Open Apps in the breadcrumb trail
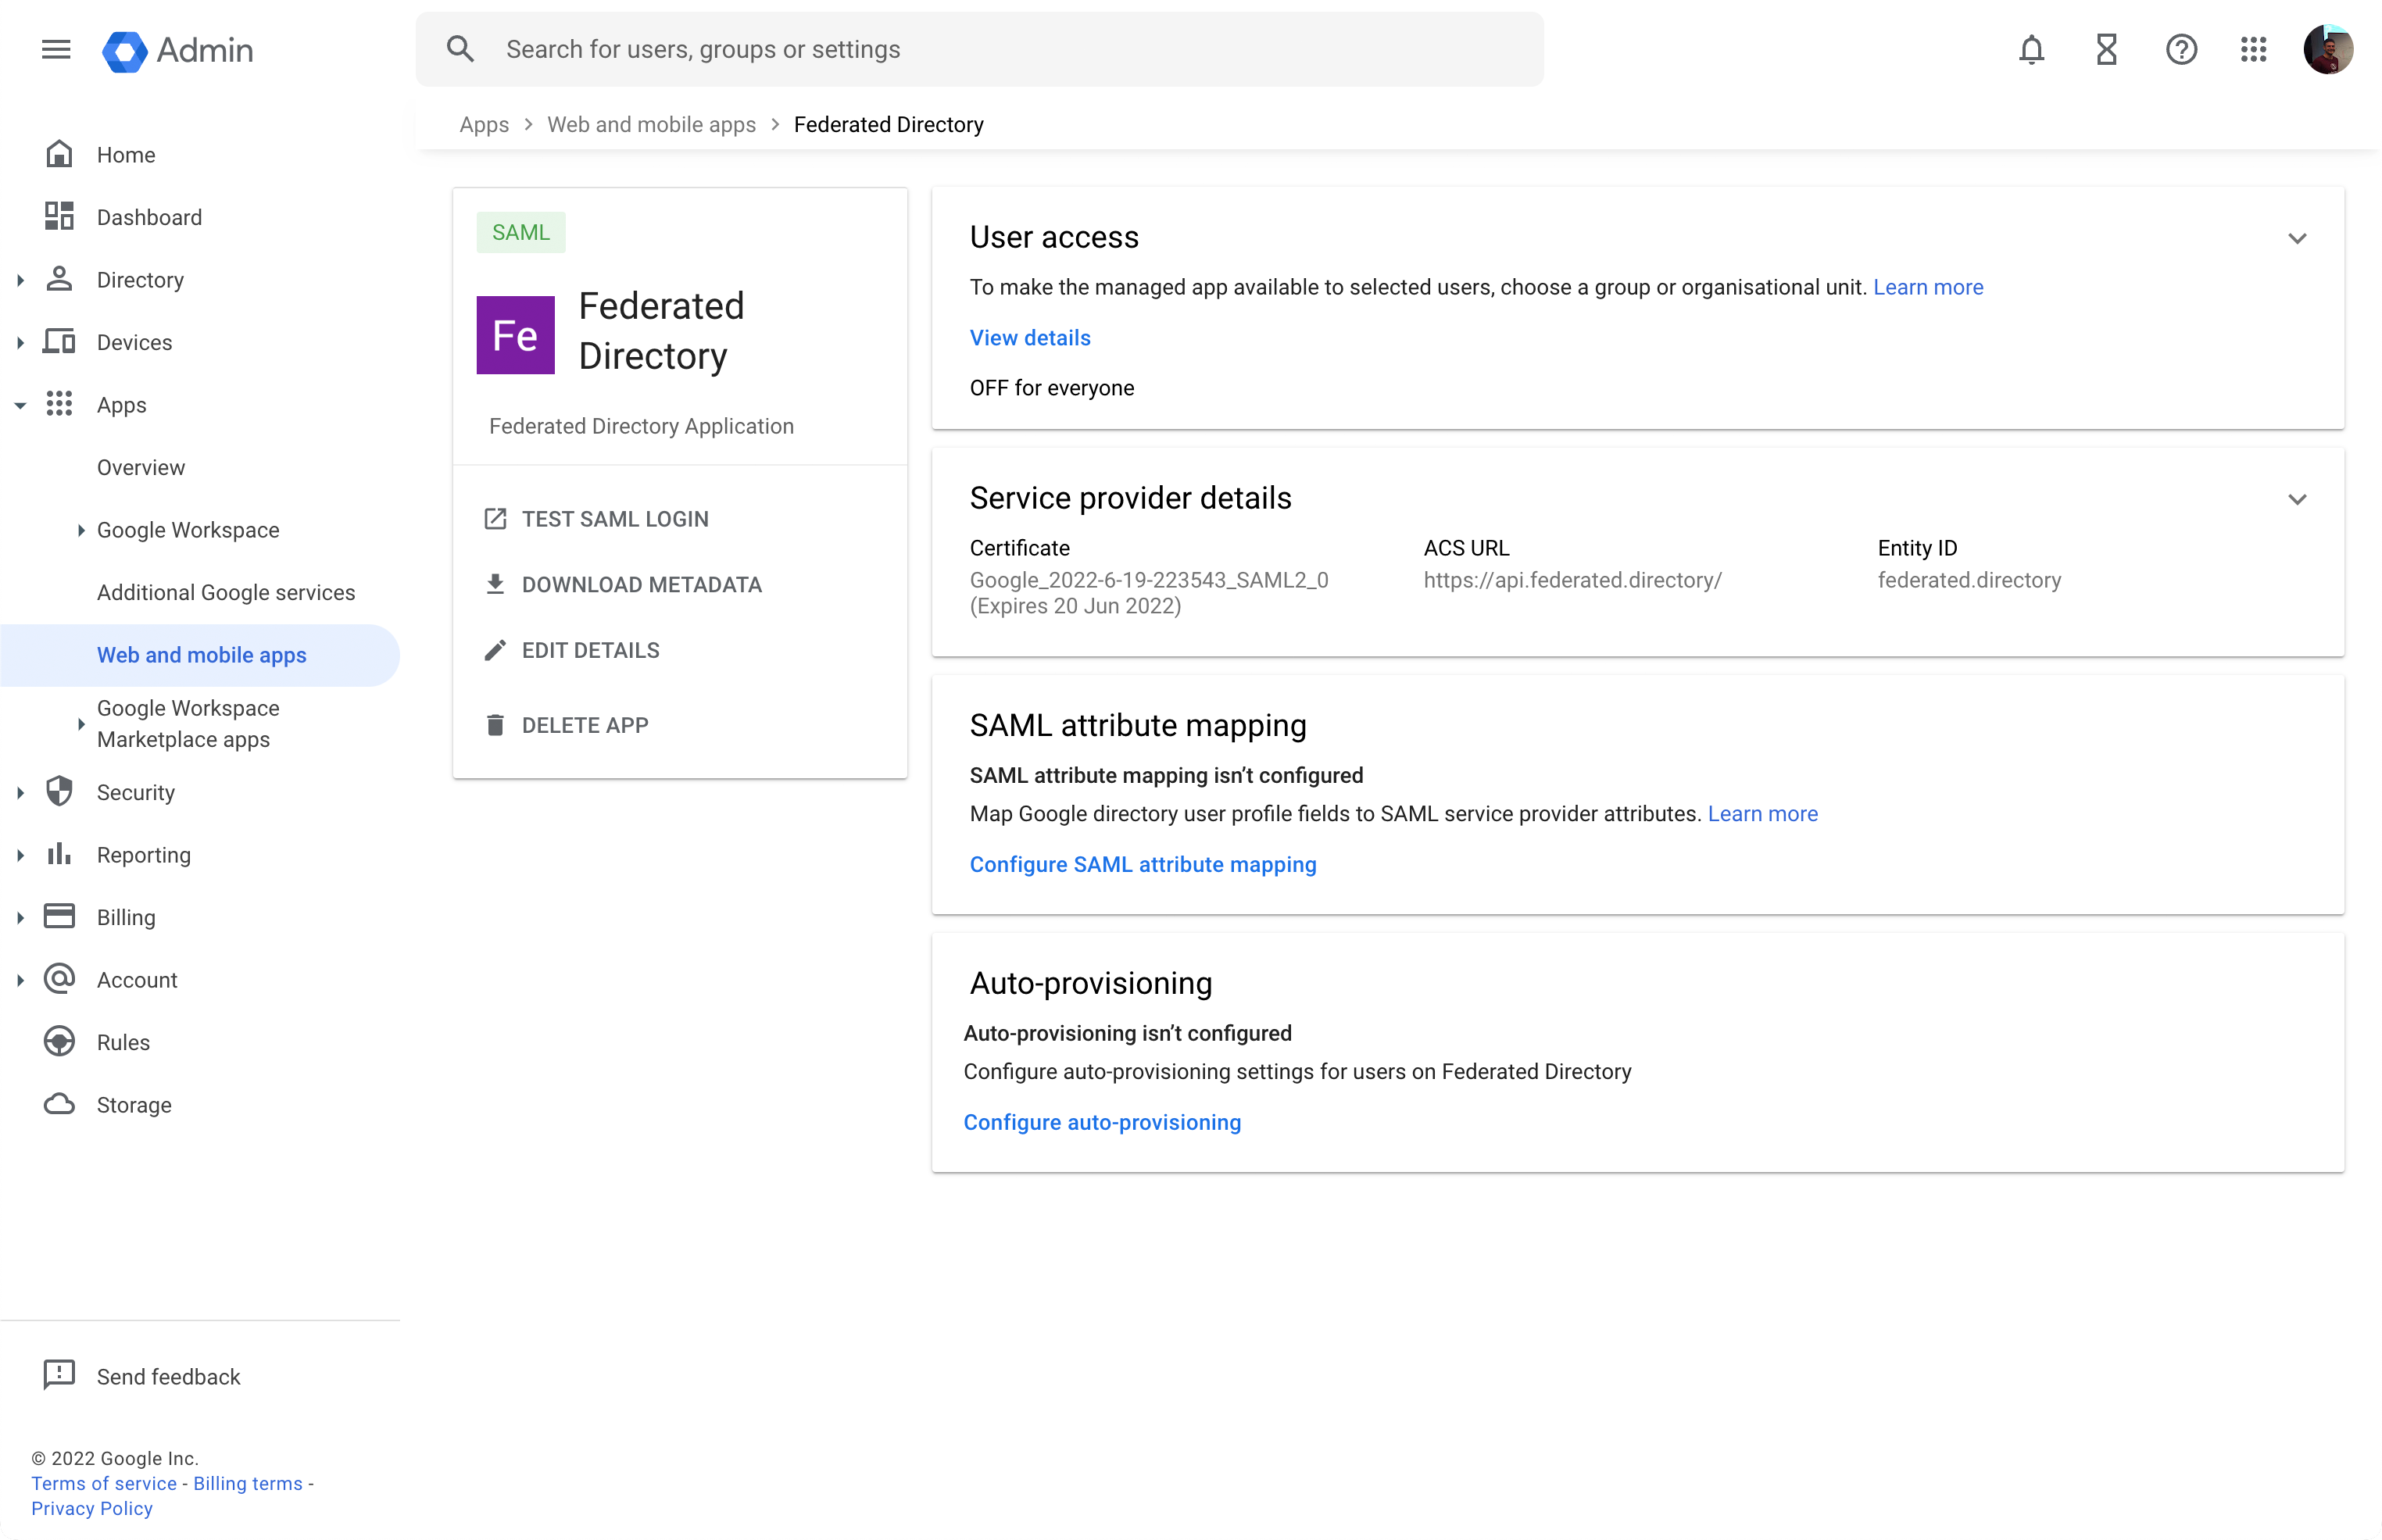The width and height of the screenshot is (2382, 1540). pyautogui.click(x=484, y=124)
